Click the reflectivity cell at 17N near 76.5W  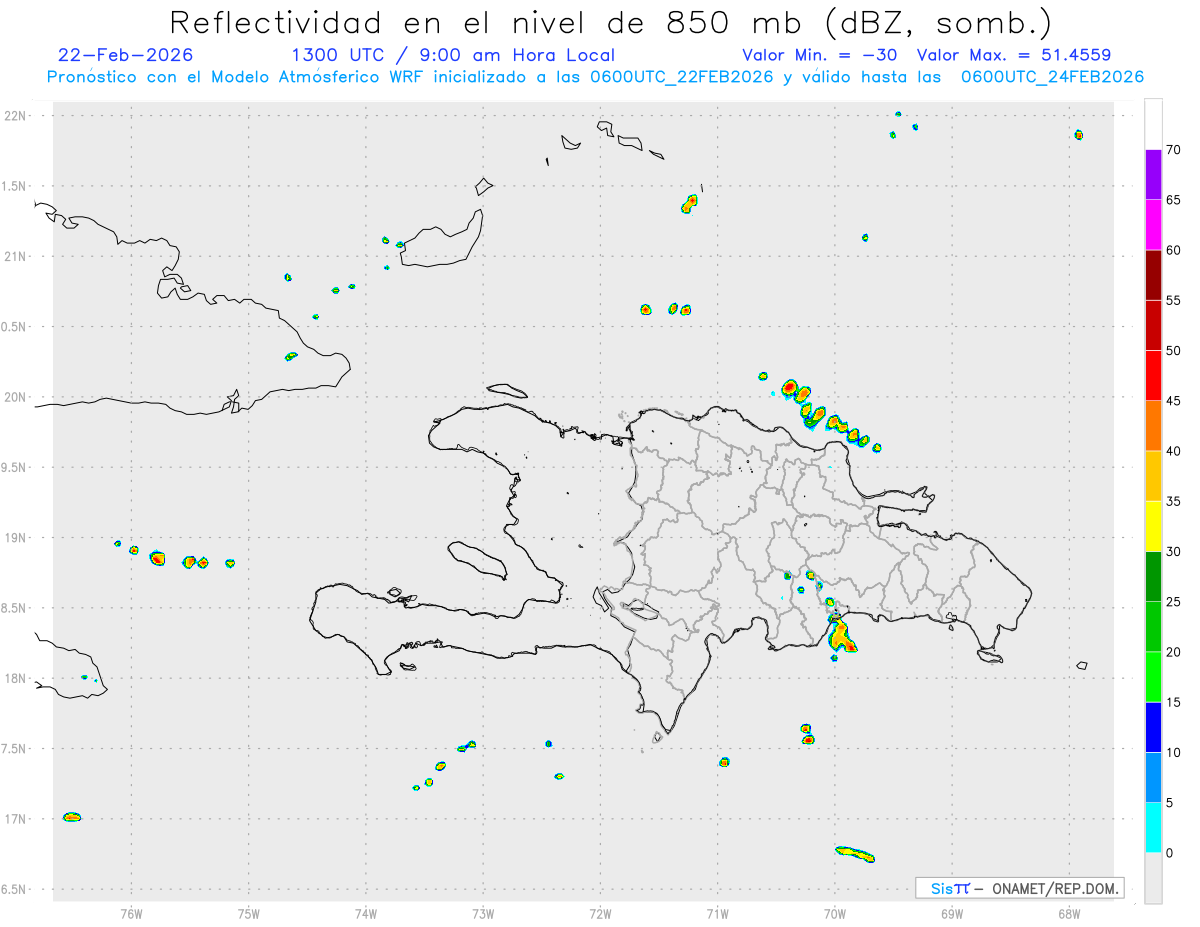tap(71, 817)
